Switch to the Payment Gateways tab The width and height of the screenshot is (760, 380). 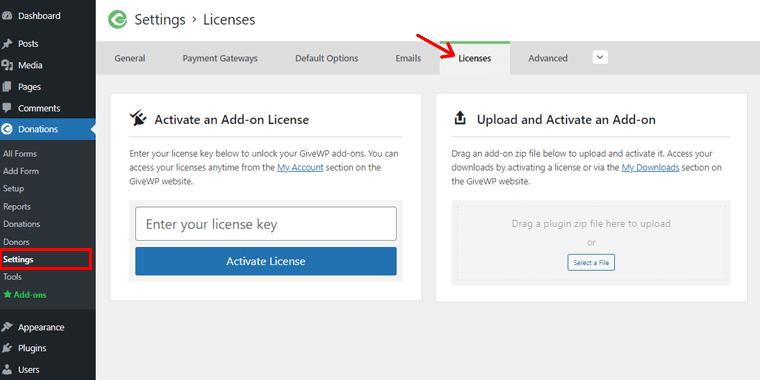click(220, 58)
